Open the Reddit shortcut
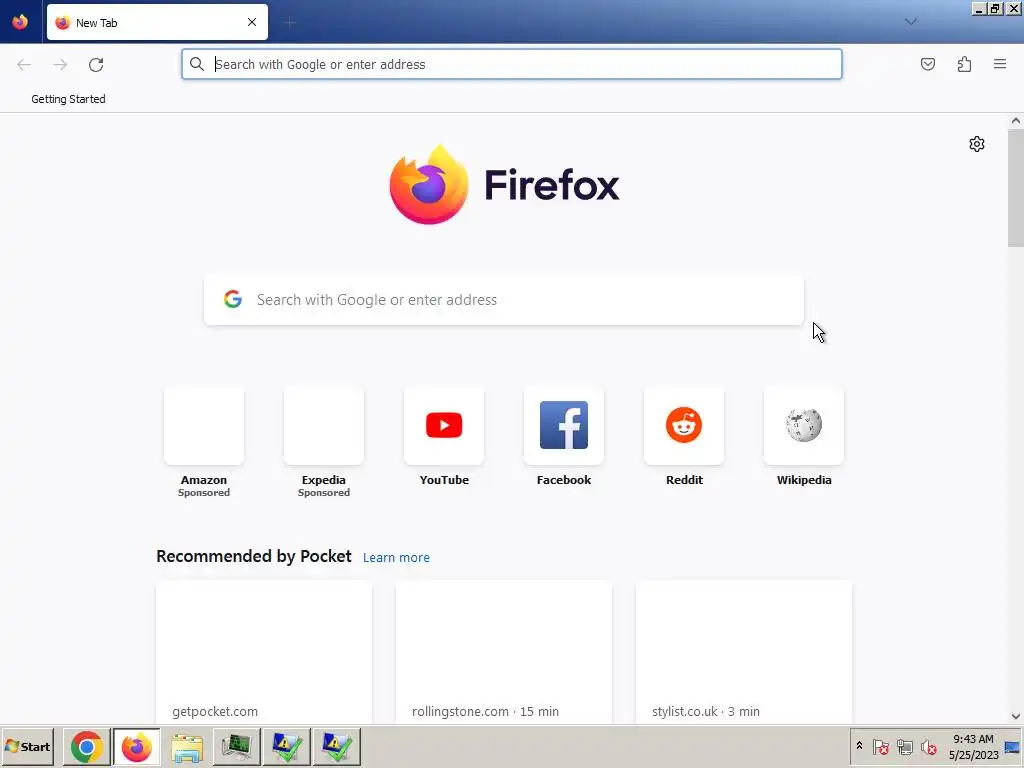Viewport: 1024px width, 768px height. [684, 438]
